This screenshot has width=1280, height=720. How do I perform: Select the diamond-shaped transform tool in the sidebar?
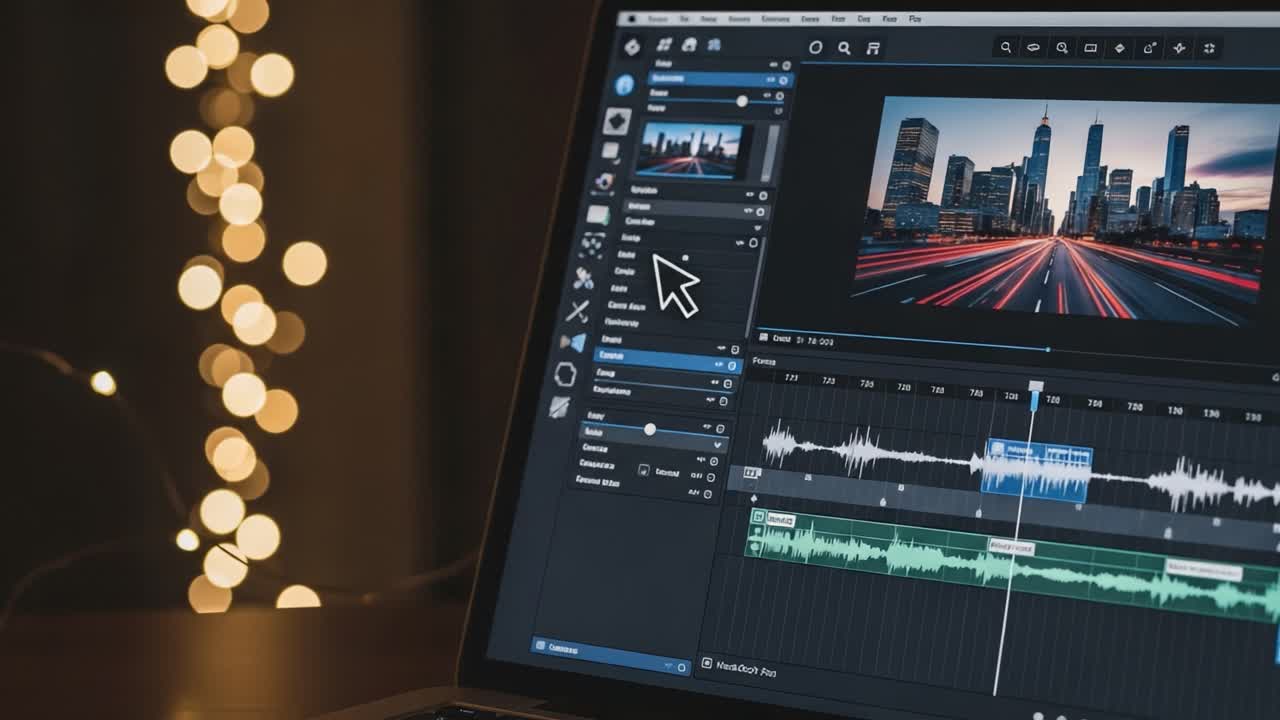click(x=615, y=122)
